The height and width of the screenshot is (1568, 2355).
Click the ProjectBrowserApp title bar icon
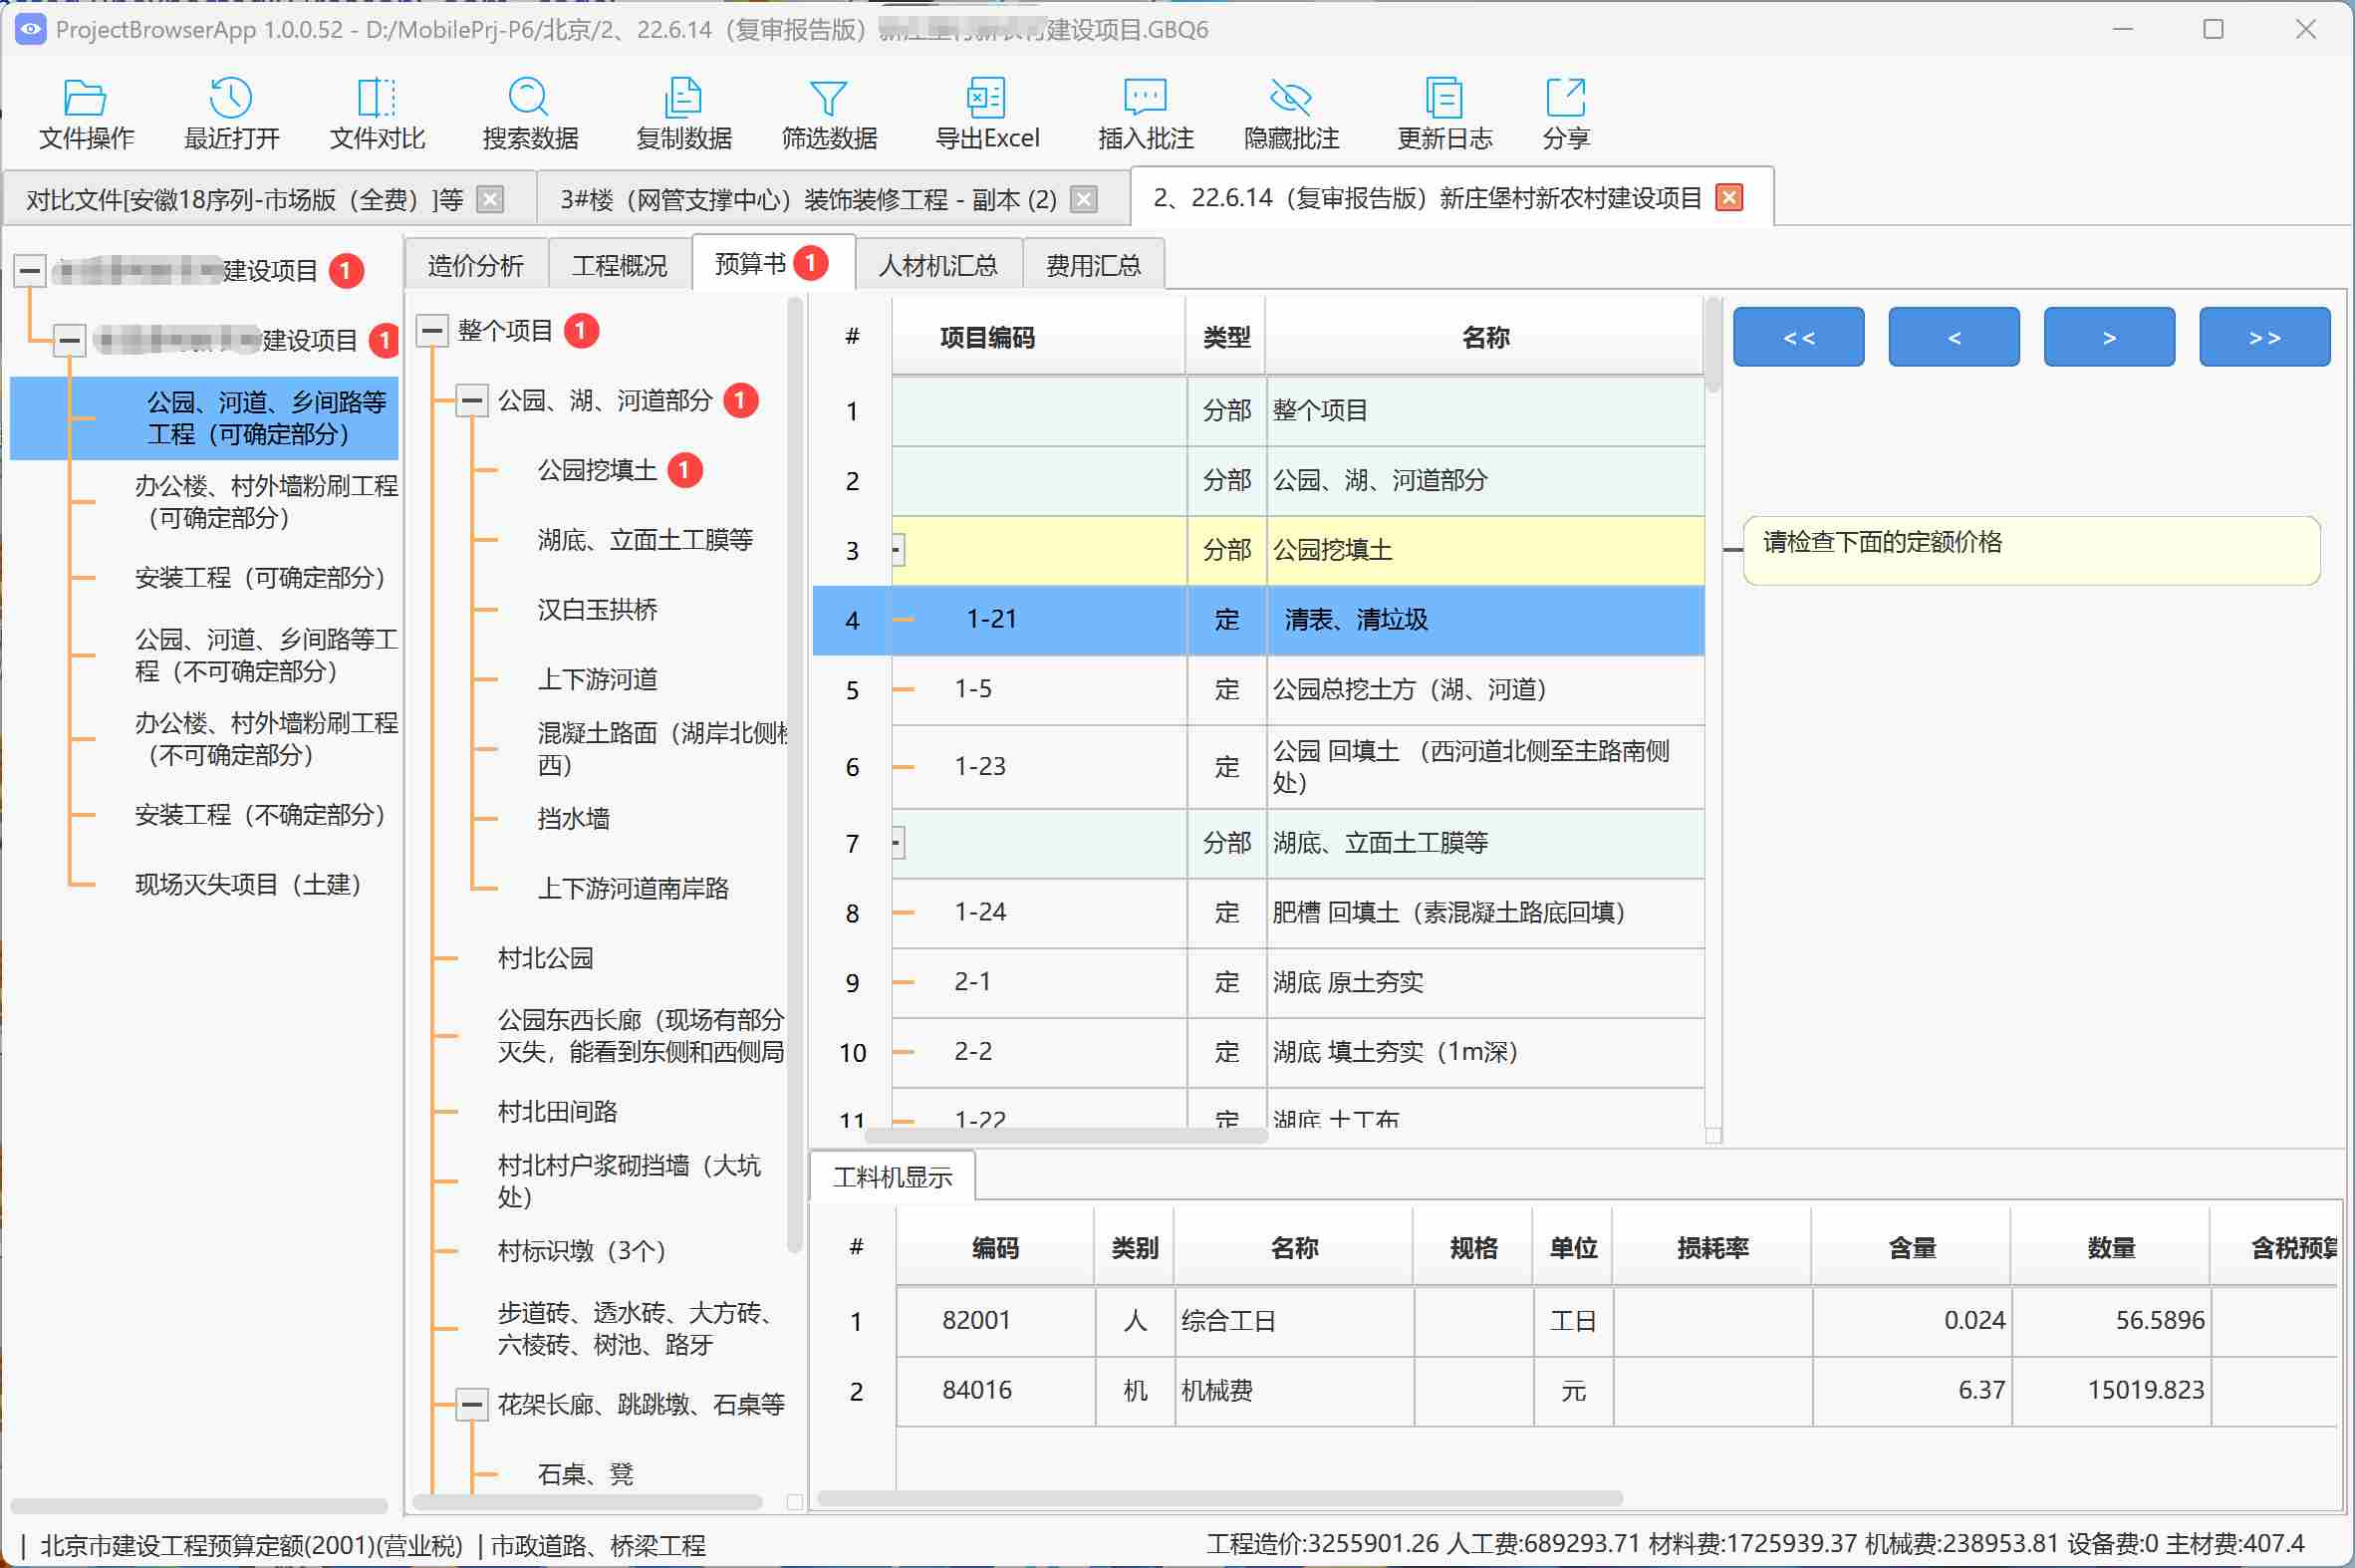[x=30, y=29]
